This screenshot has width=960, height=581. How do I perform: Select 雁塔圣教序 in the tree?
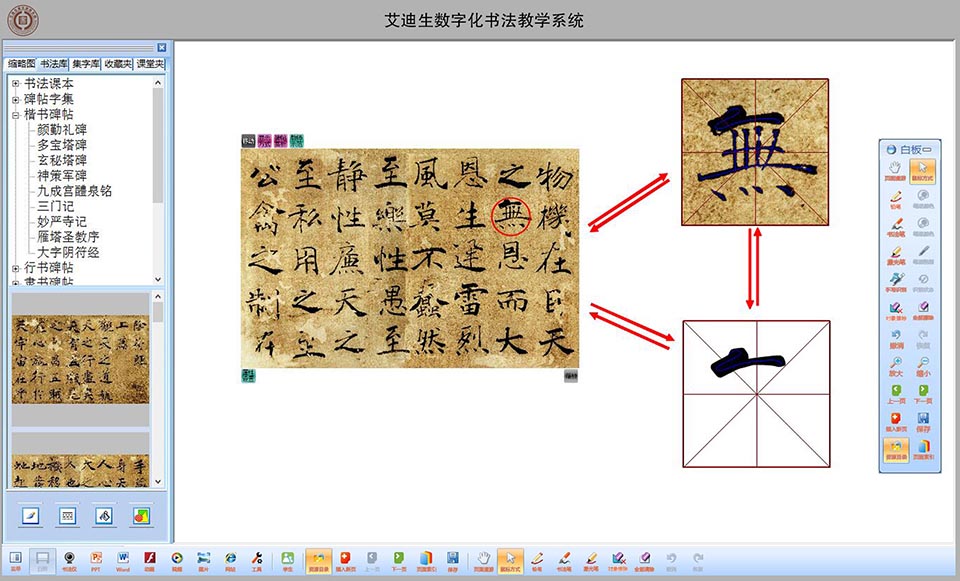68,237
